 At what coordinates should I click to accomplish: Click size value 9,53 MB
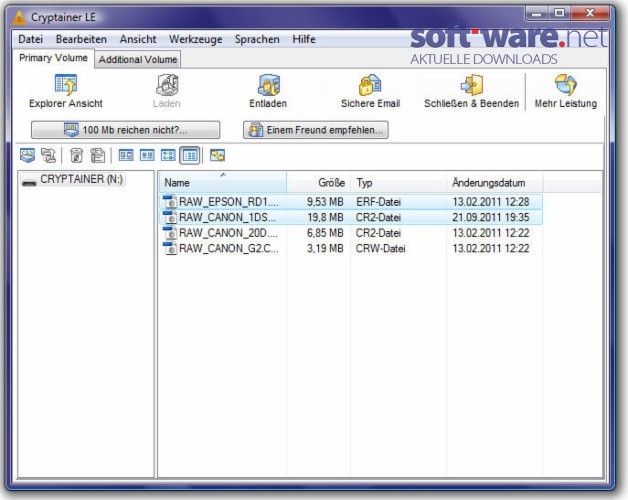pyautogui.click(x=325, y=202)
